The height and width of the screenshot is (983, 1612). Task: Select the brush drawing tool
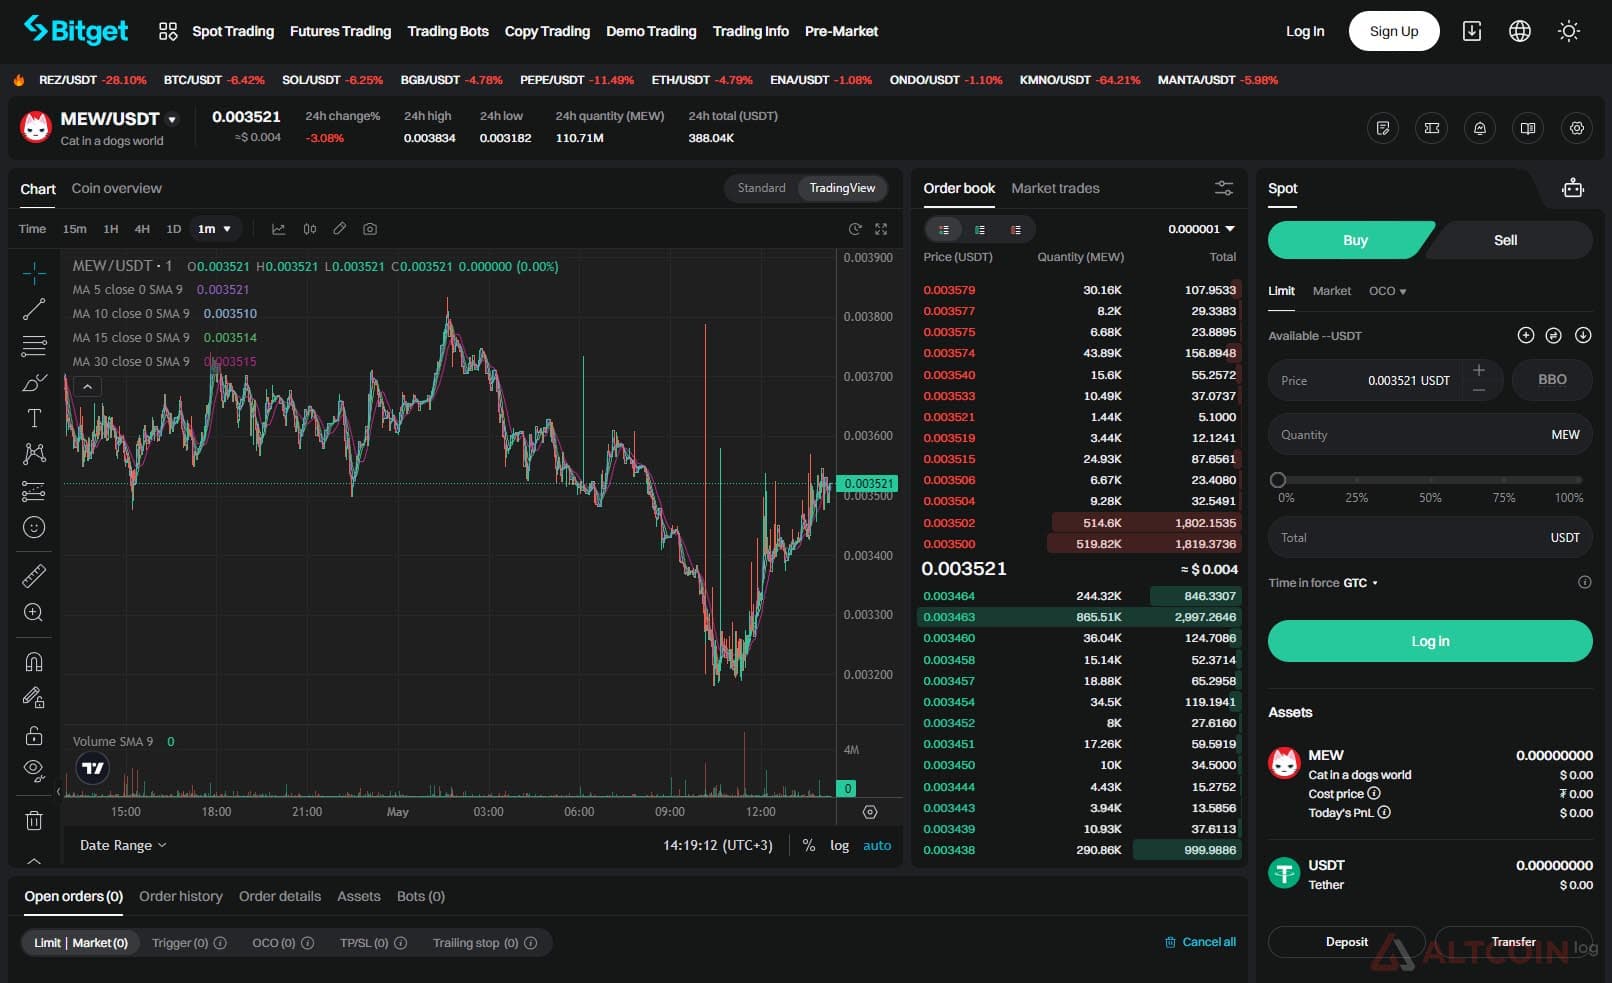coord(34,383)
